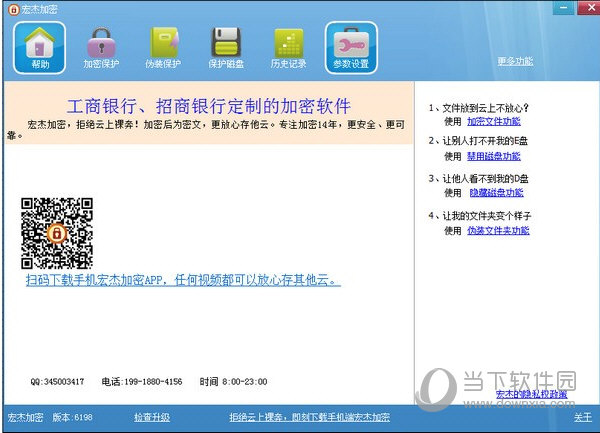Click the text 3、让他人看不到我的D盘

click(x=479, y=178)
